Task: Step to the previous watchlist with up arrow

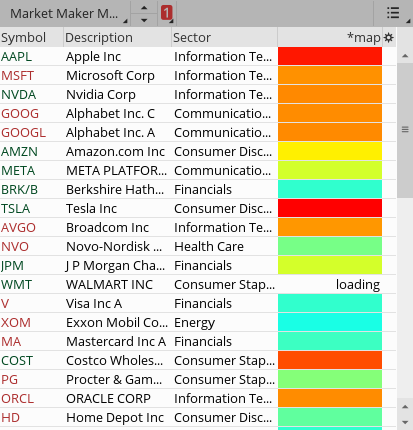Action: [x=144, y=7]
